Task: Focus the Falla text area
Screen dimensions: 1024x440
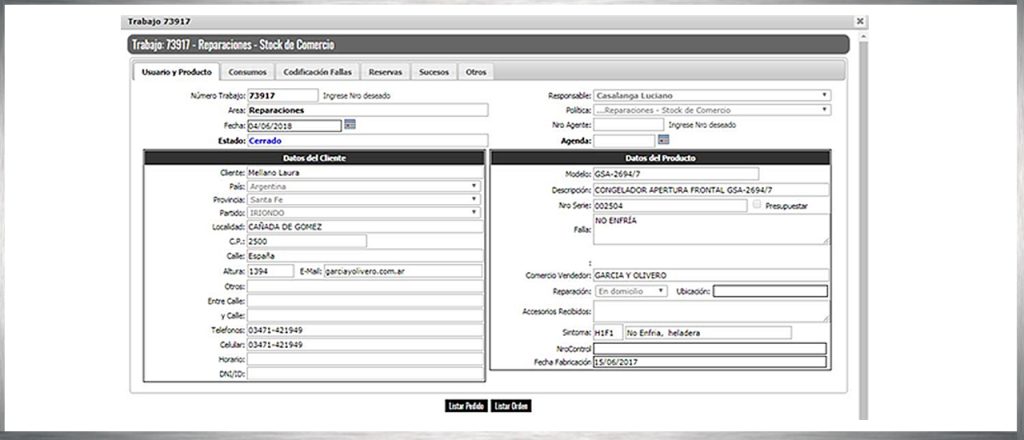Action: pyautogui.click(x=710, y=229)
